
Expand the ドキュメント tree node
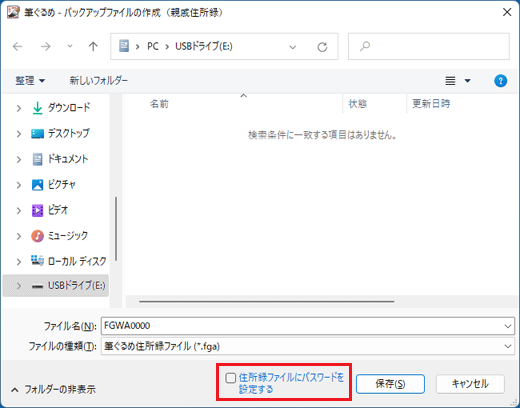pos(19,159)
